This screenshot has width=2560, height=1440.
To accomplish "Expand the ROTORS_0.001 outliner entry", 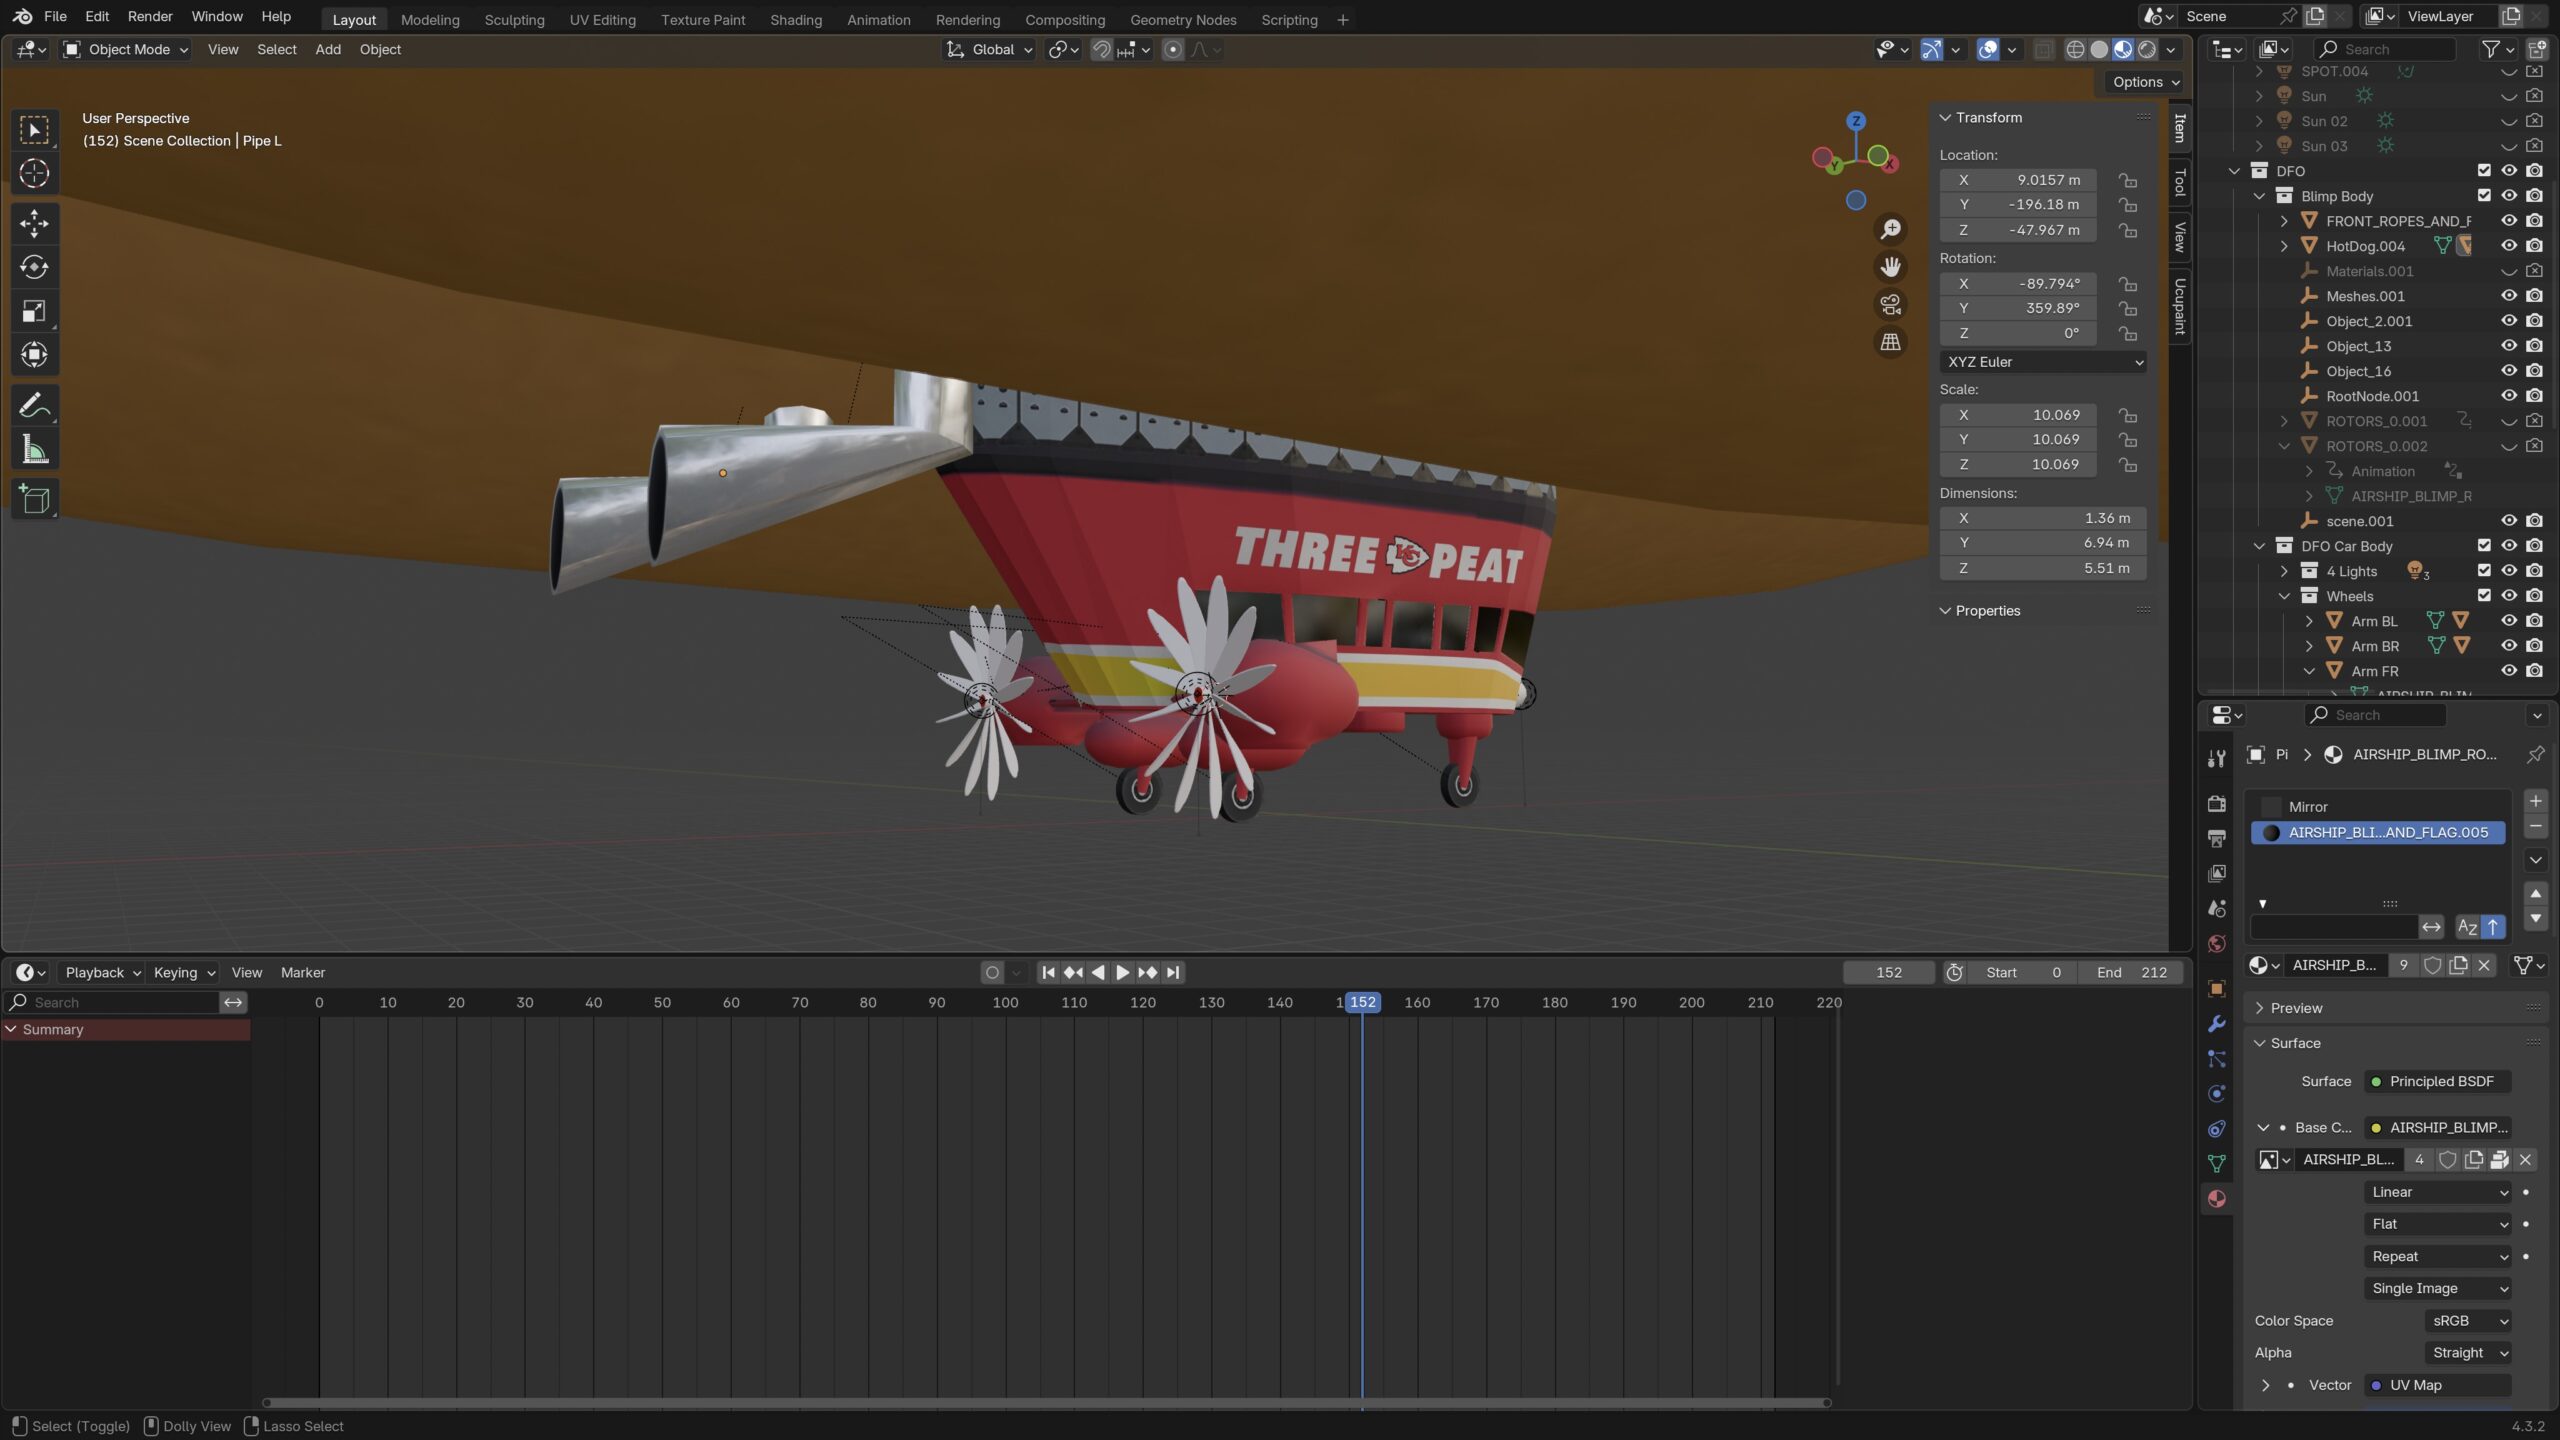I will [2285, 421].
